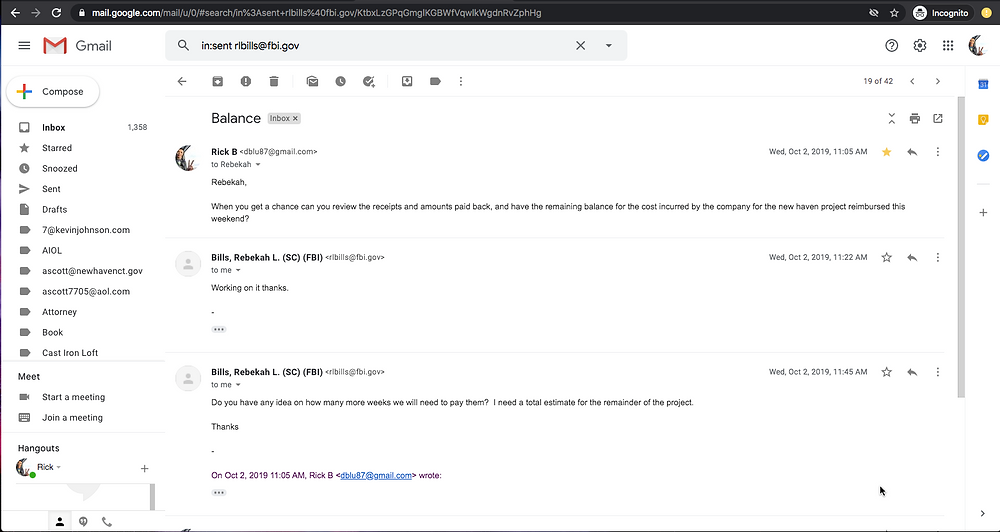This screenshot has height=532, width=1000.
Task: Show search options dropdown arrow
Action: click(x=608, y=45)
